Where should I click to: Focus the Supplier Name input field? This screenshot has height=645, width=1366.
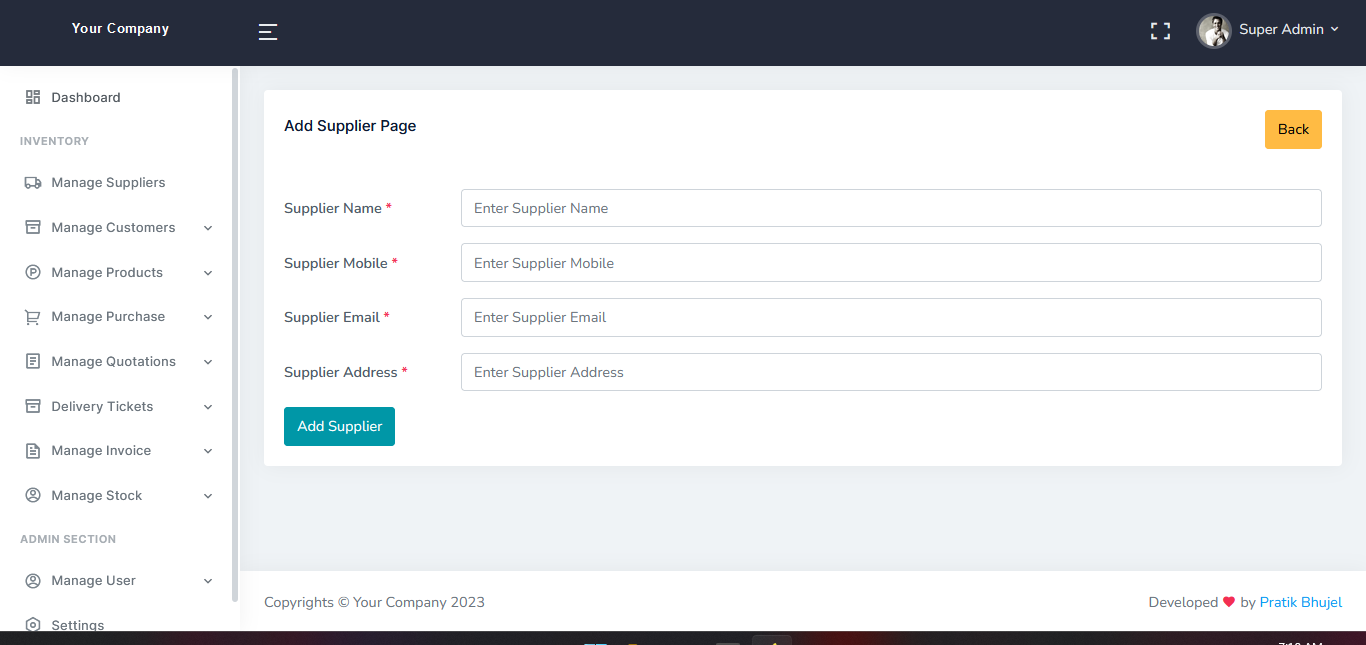pyautogui.click(x=891, y=208)
